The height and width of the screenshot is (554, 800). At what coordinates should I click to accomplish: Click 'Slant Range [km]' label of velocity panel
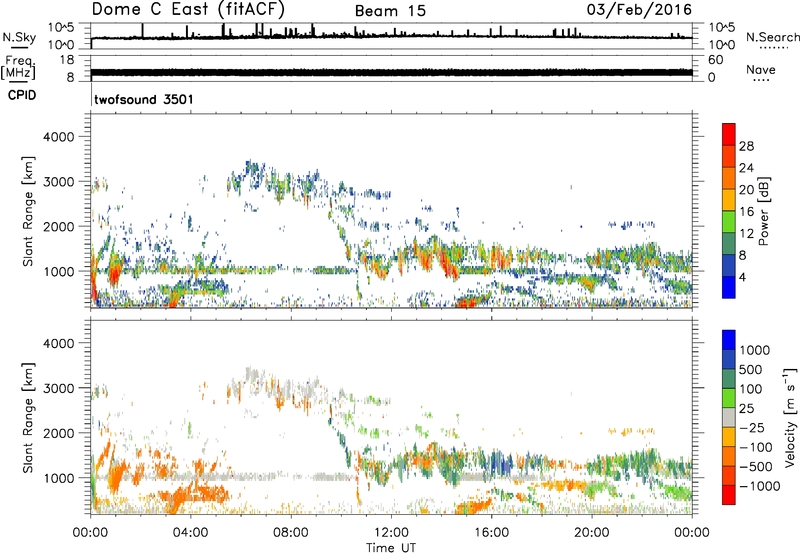(x=28, y=417)
